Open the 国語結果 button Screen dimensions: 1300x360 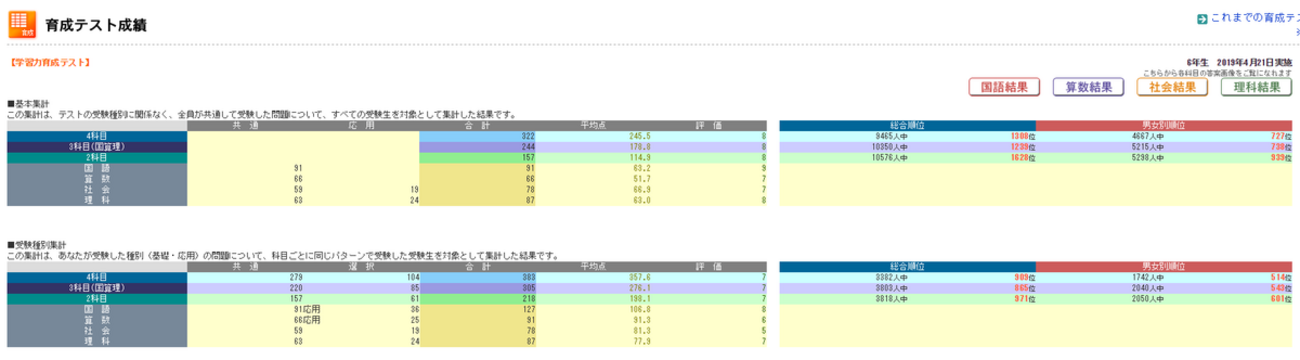click(1005, 87)
